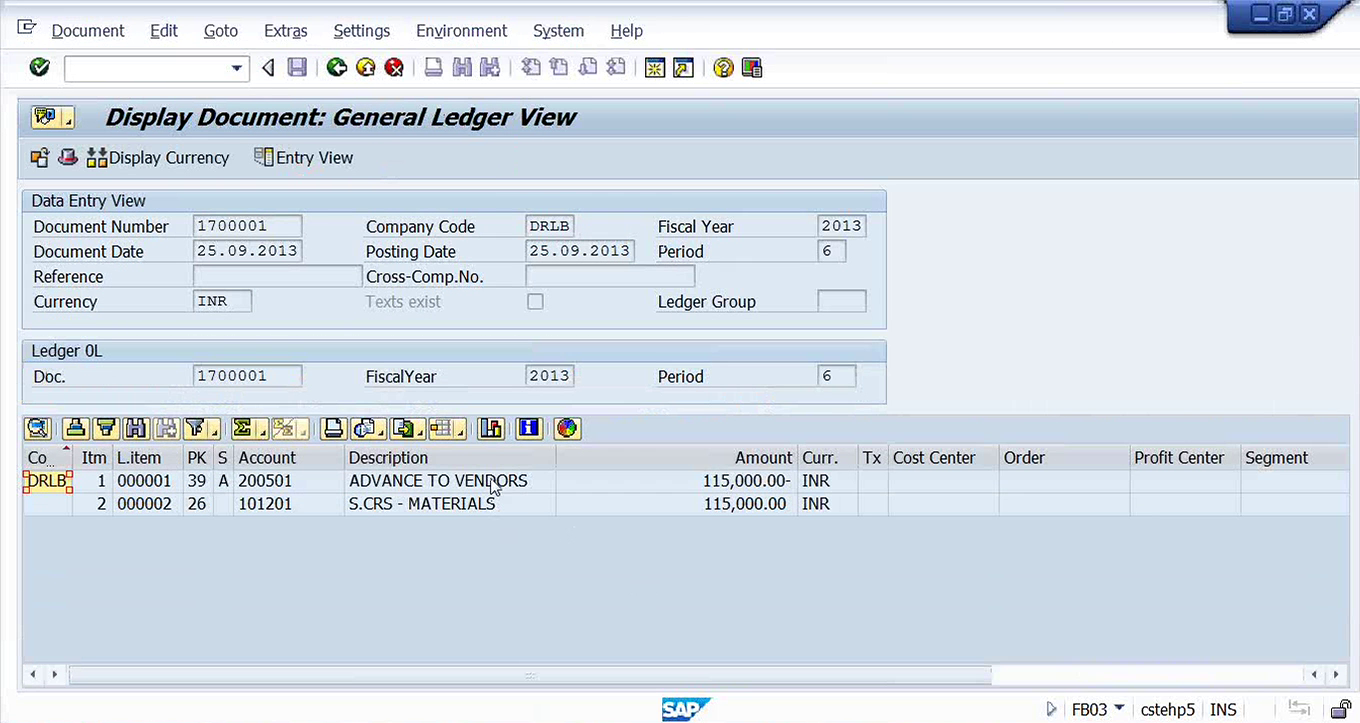
Task: Click the Profit Center column header
Action: coord(1185,458)
